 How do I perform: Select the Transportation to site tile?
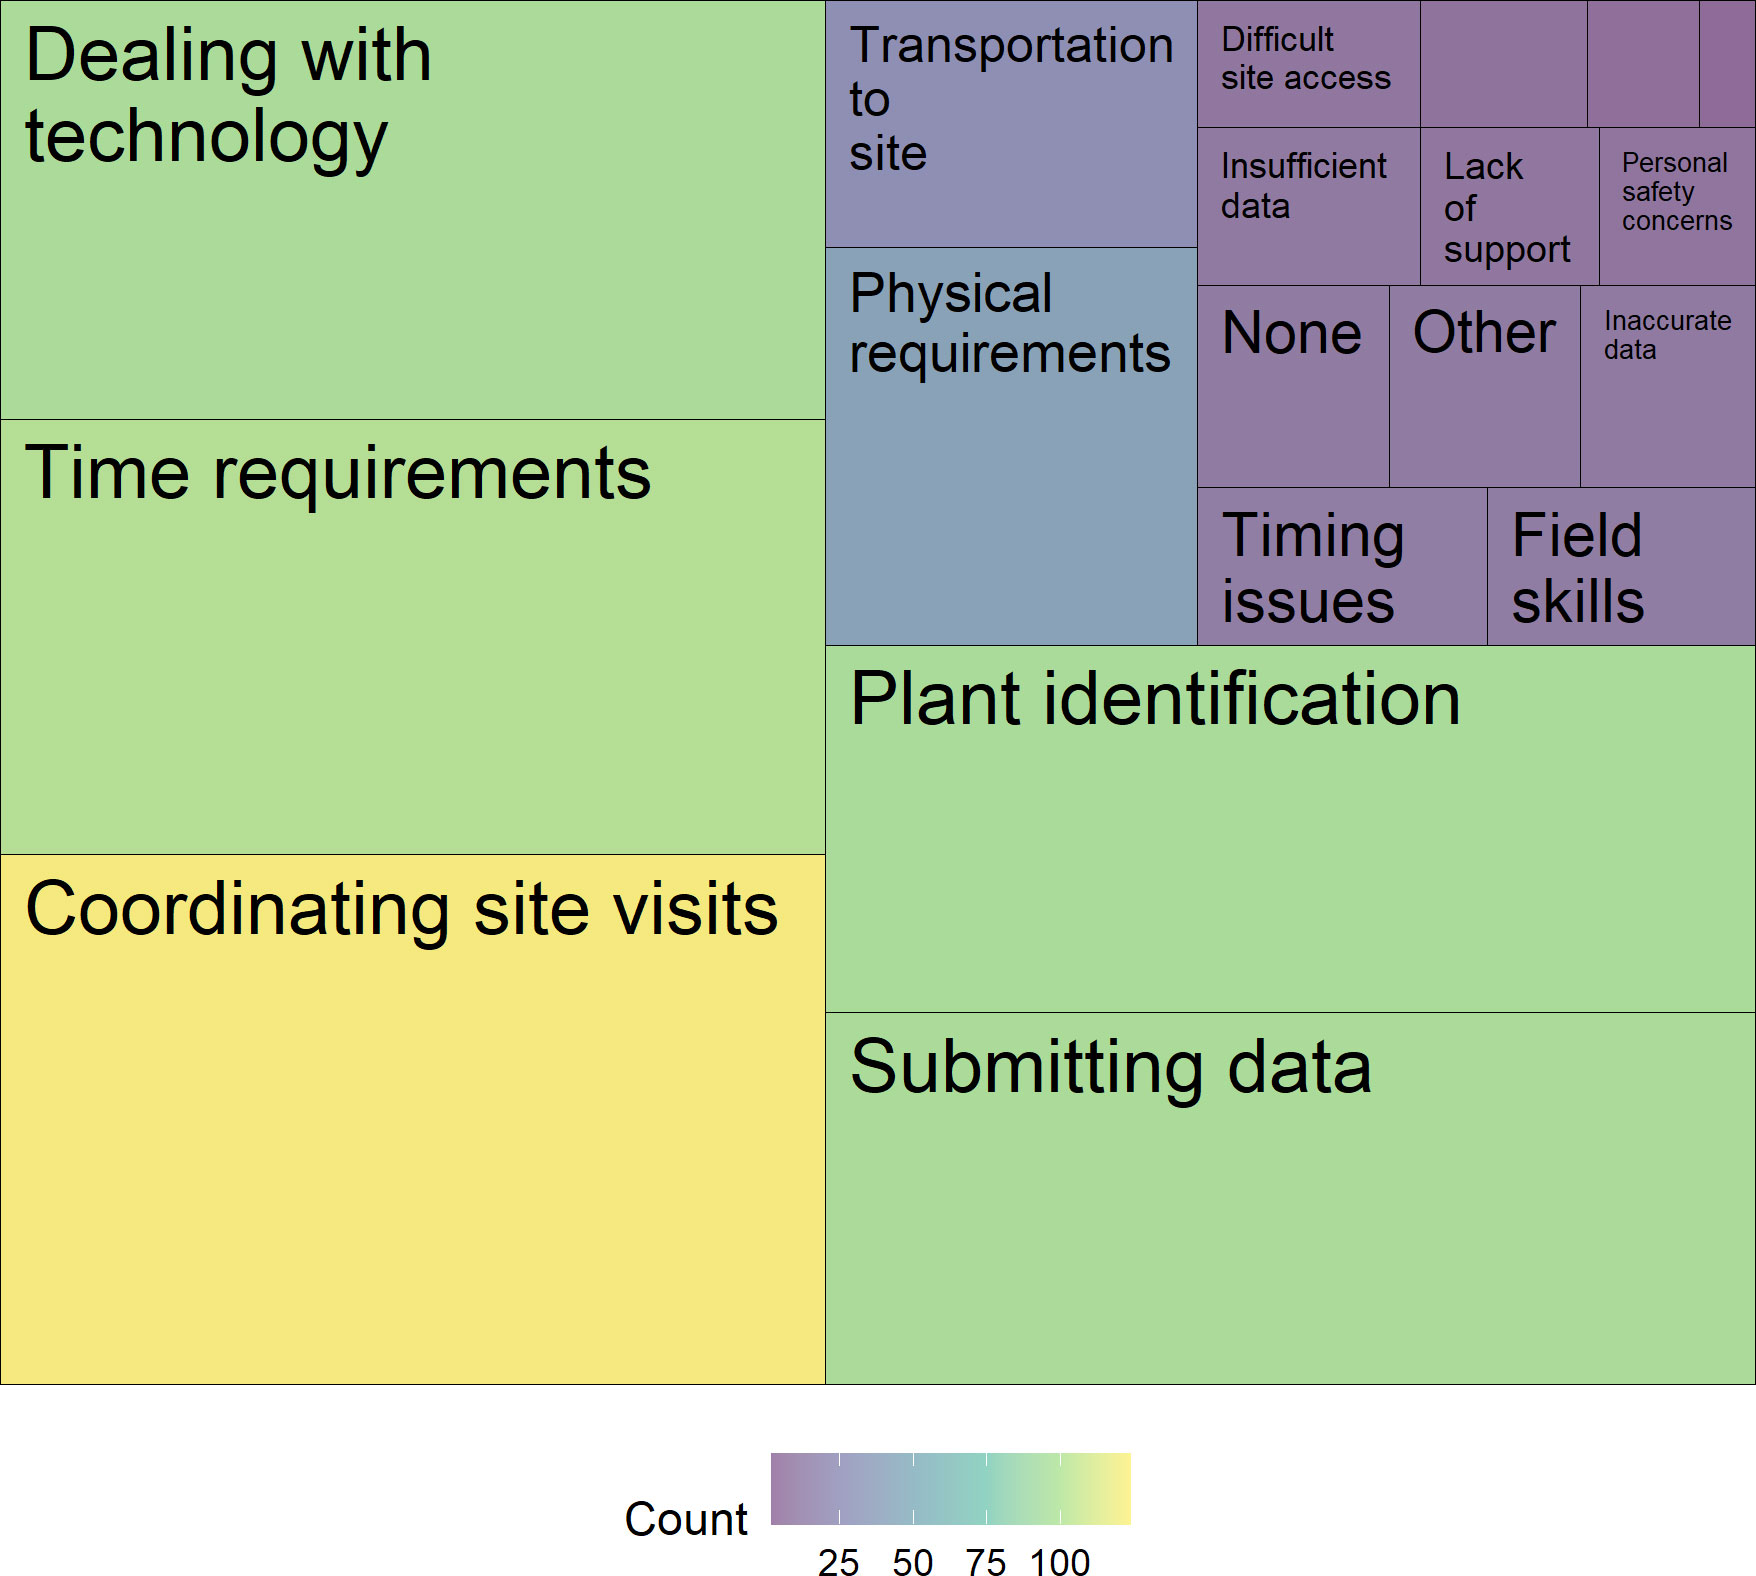pyautogui.click(x=1011, y=124)
